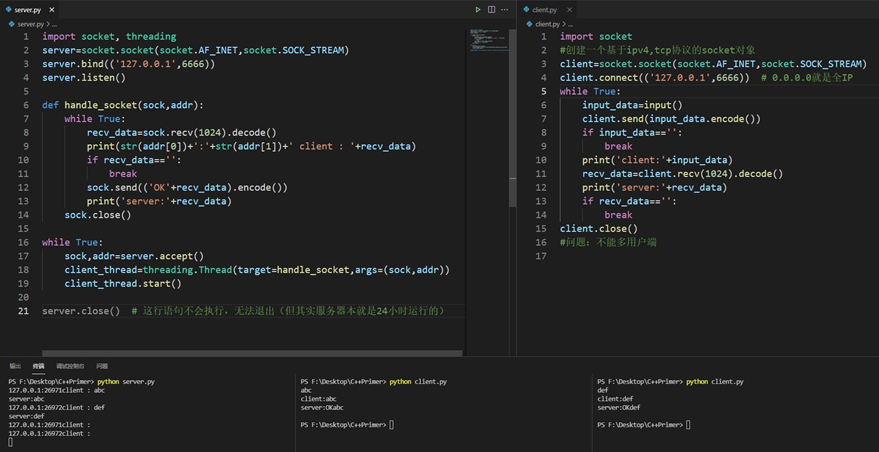Click the 'client.close()' line in client.py
879x452 pixels.
(x=599, y=228)
